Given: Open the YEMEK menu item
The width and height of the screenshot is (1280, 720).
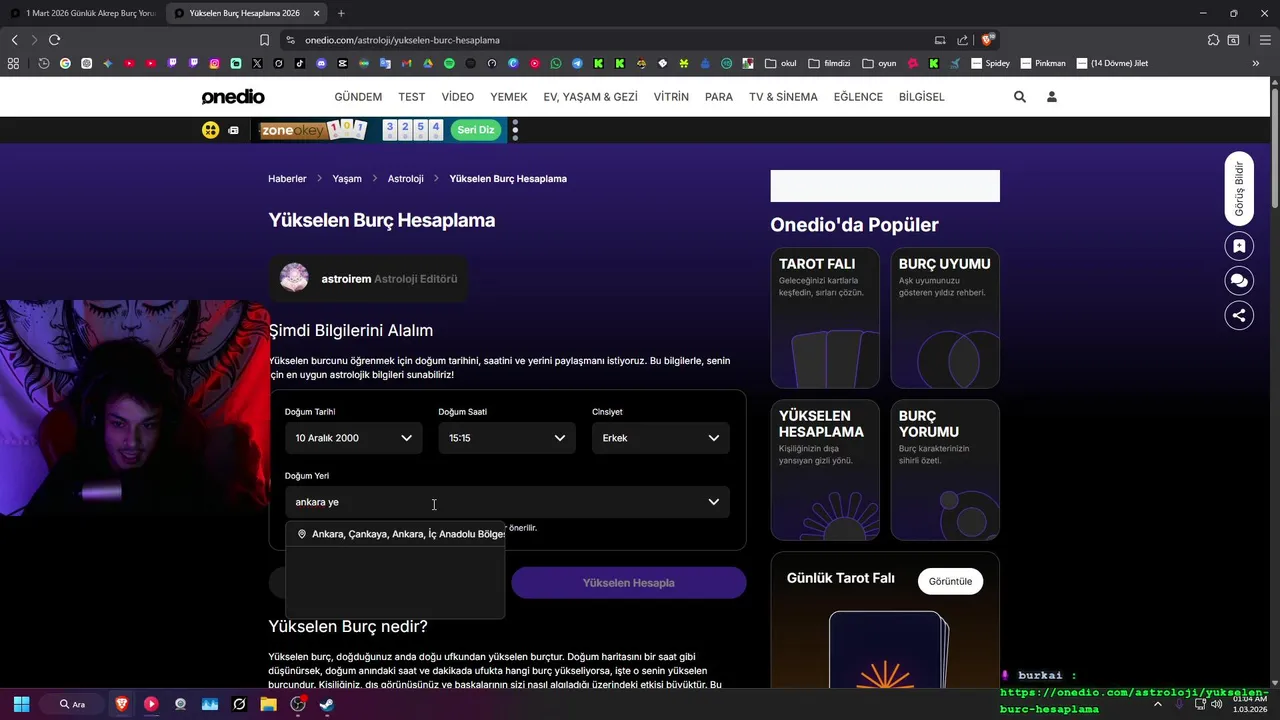Looking at the screenshot, I should [509, 97].
